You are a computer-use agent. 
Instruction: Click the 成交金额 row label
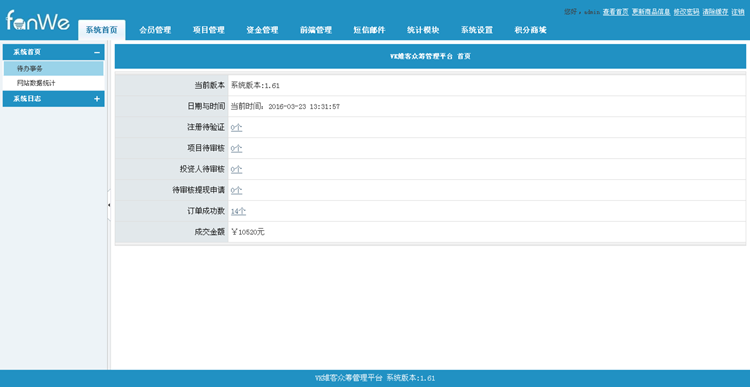pos(209,232)
